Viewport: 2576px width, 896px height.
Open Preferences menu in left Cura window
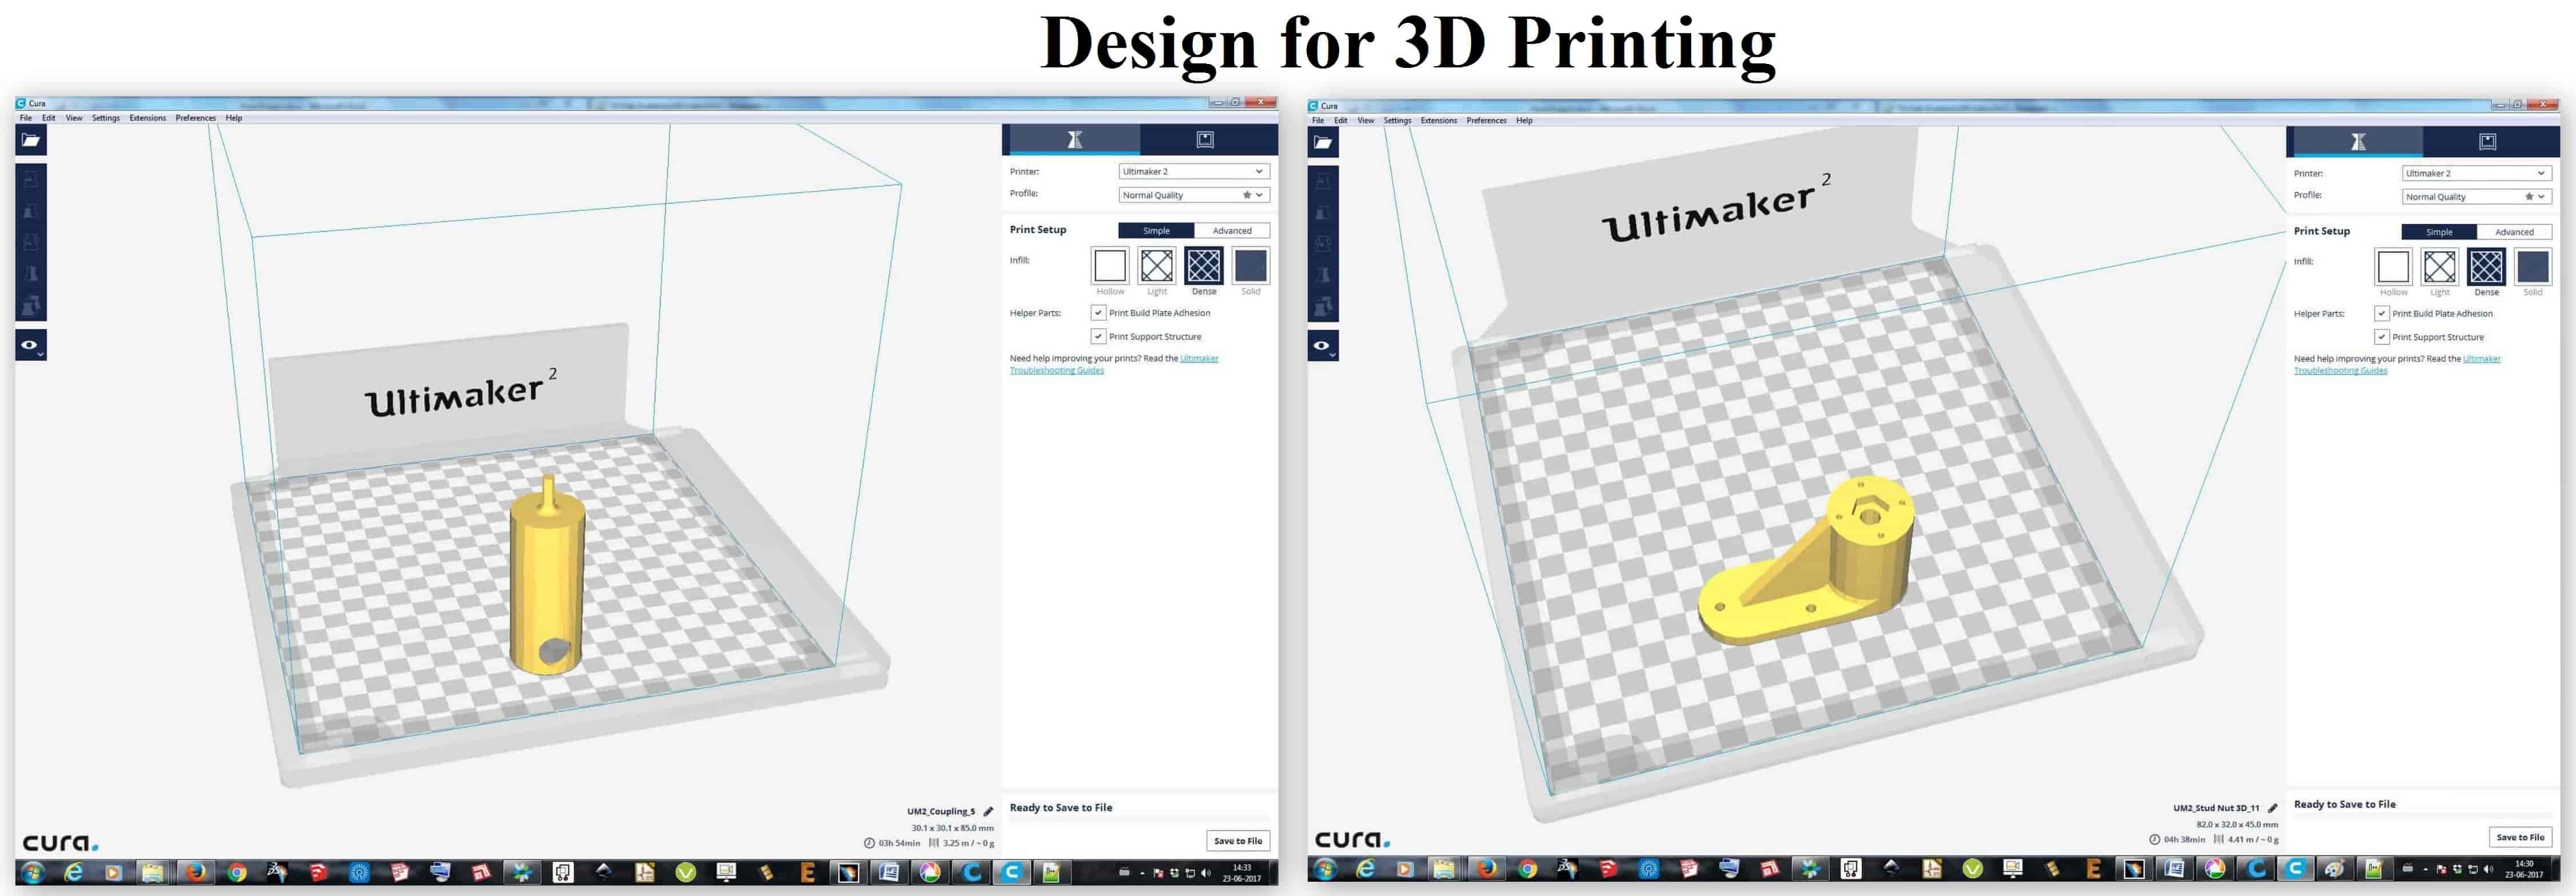pyautogui.click(x=196, y=118)
